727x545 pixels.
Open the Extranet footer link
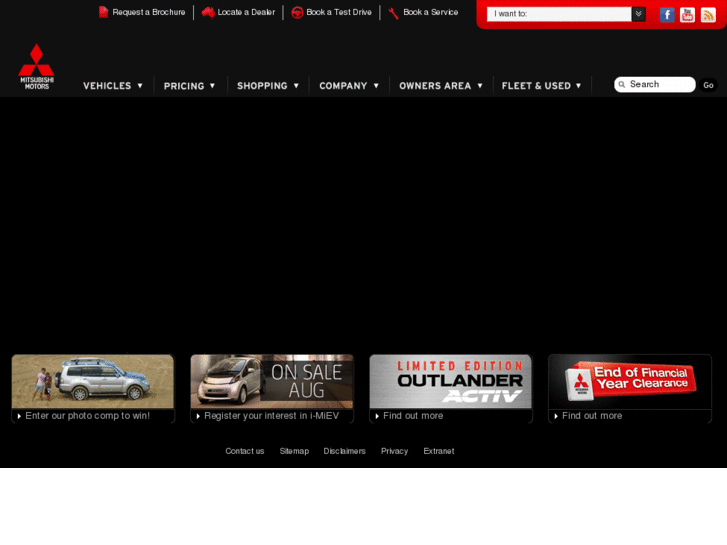click(439, 451)
